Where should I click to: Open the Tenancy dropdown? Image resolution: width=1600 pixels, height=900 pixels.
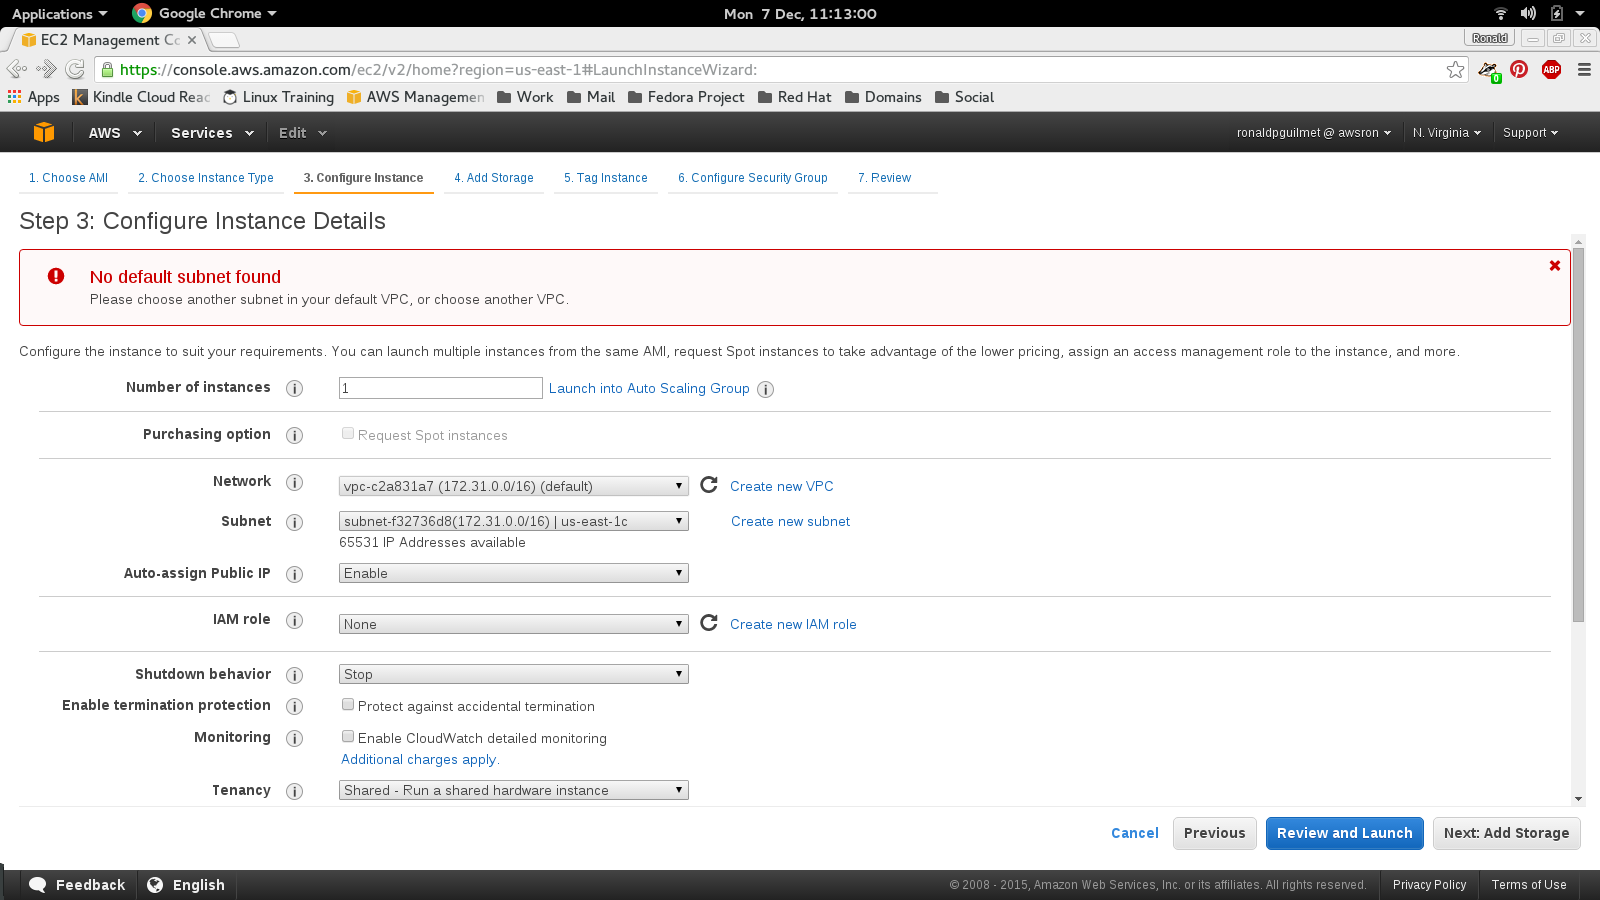point(514,790)
